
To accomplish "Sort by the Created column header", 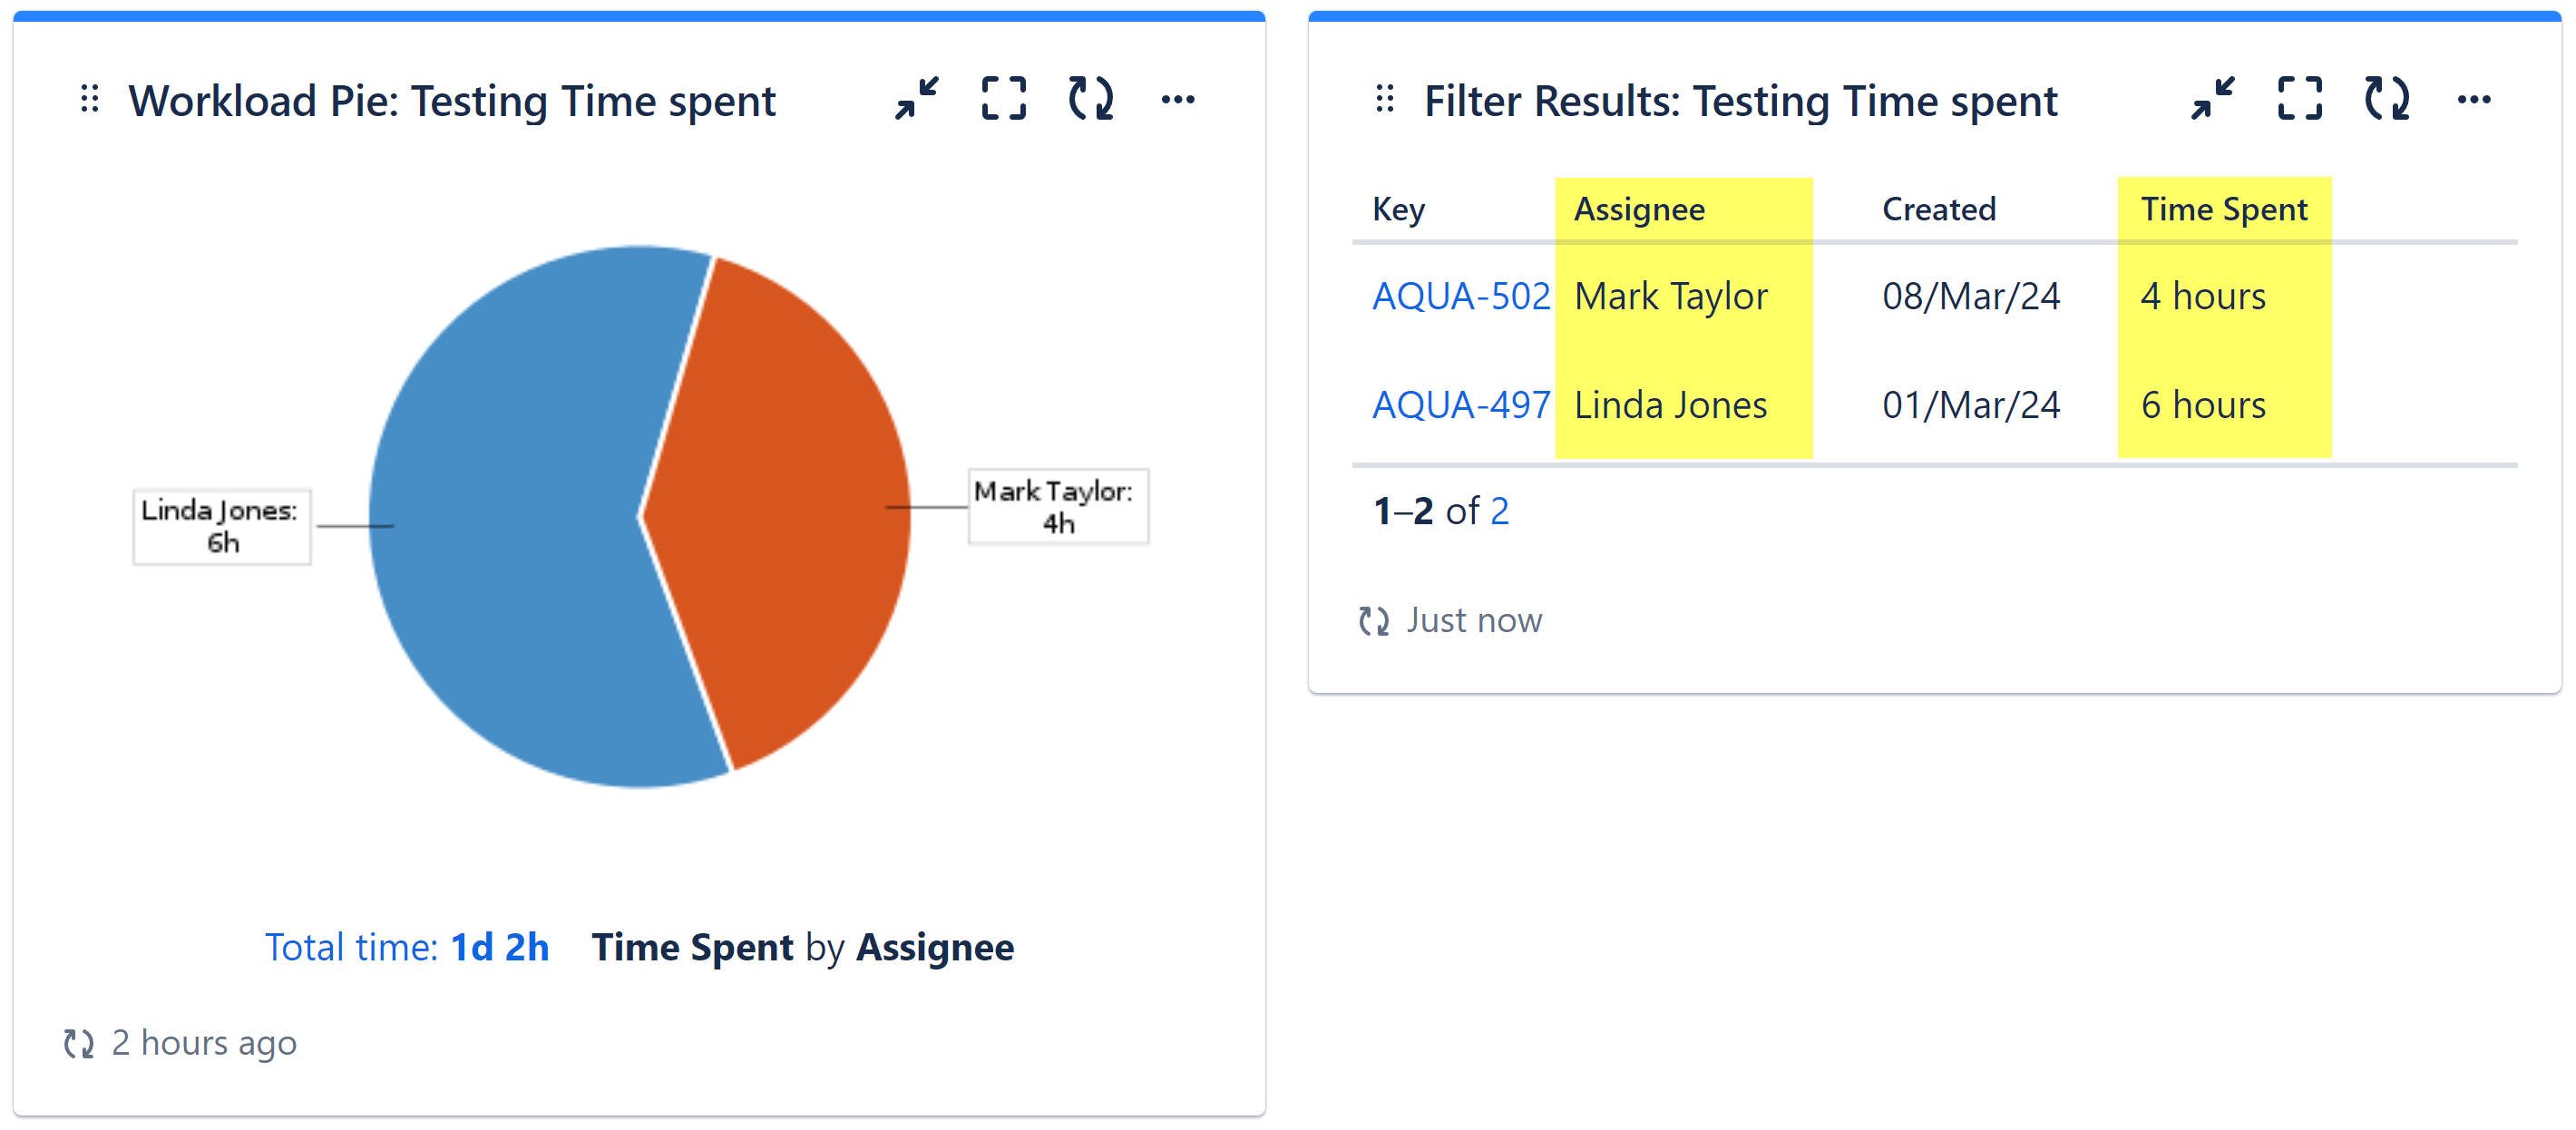I will pyautogui.click(x=1939, y=208).
